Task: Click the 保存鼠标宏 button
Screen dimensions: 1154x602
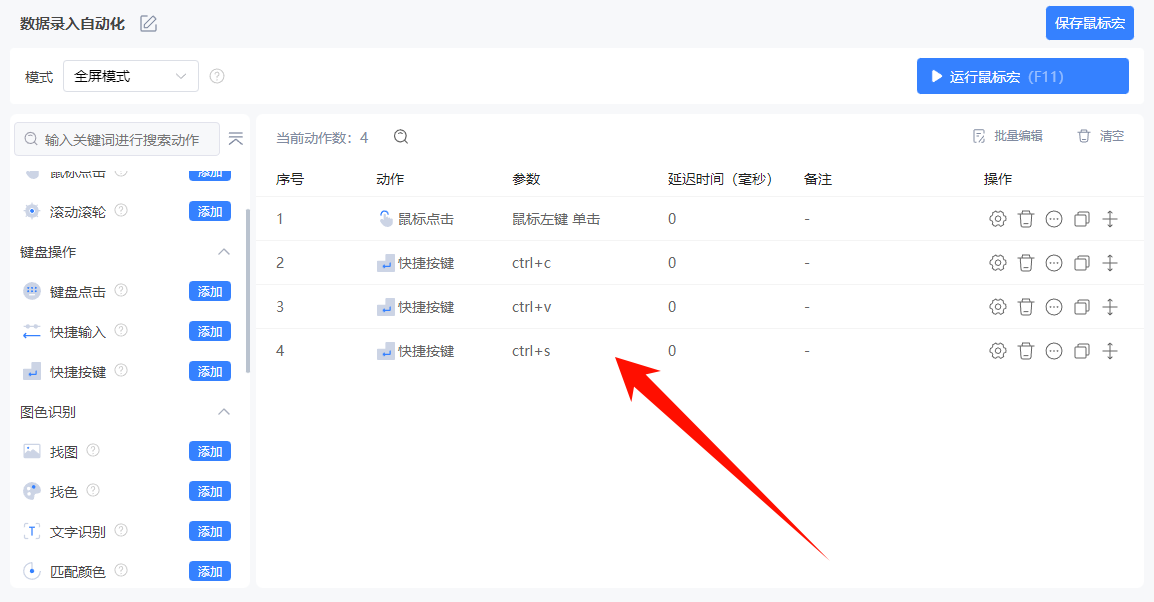Action: tap(1089, 23)
